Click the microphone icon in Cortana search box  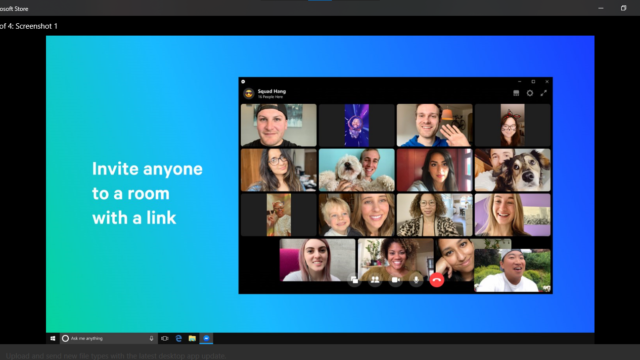point(151,338)
